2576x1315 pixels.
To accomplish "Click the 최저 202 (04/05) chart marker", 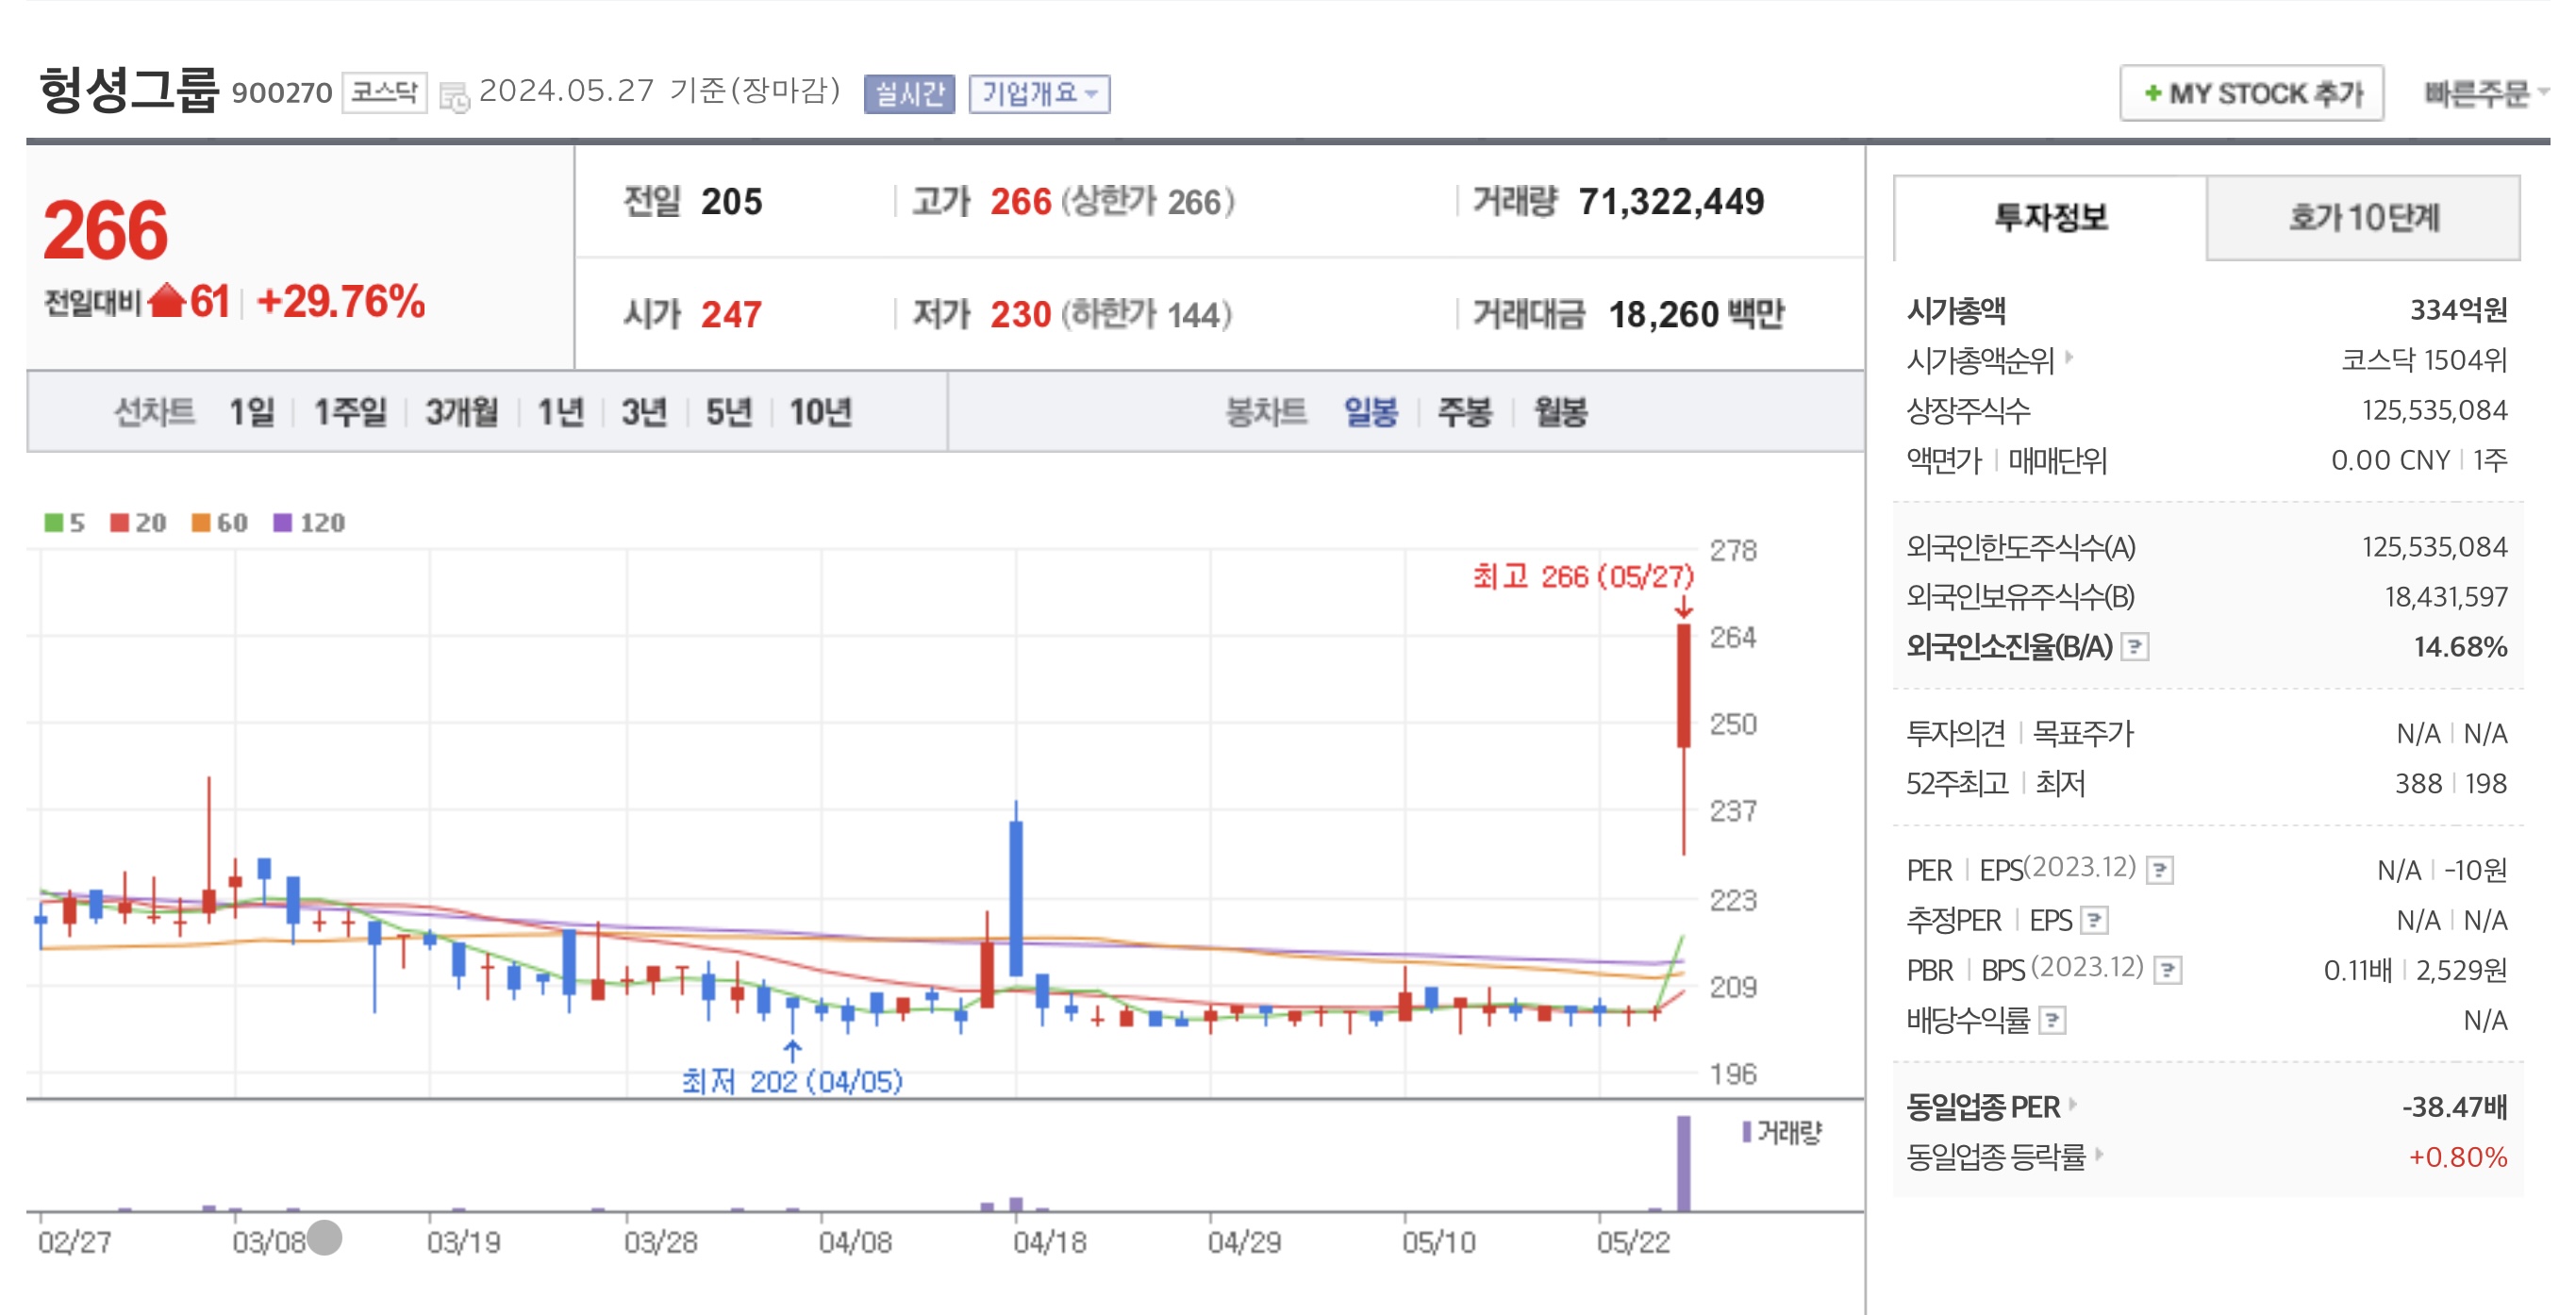I will pos(792,1081).
